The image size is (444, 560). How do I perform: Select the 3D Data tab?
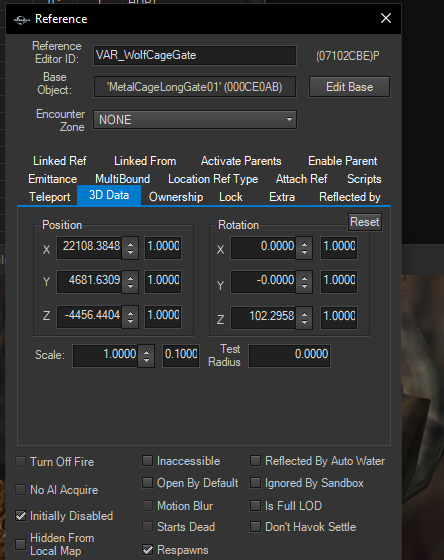pos(109,195)
